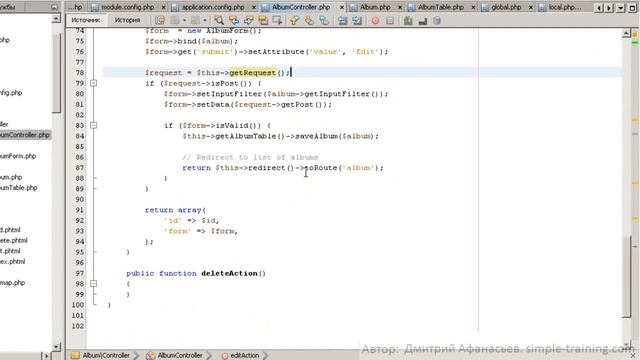Click green icon after macro buttons
Image resolution: width=640 pixels, height=360 pixels.
tap(408, 20)
